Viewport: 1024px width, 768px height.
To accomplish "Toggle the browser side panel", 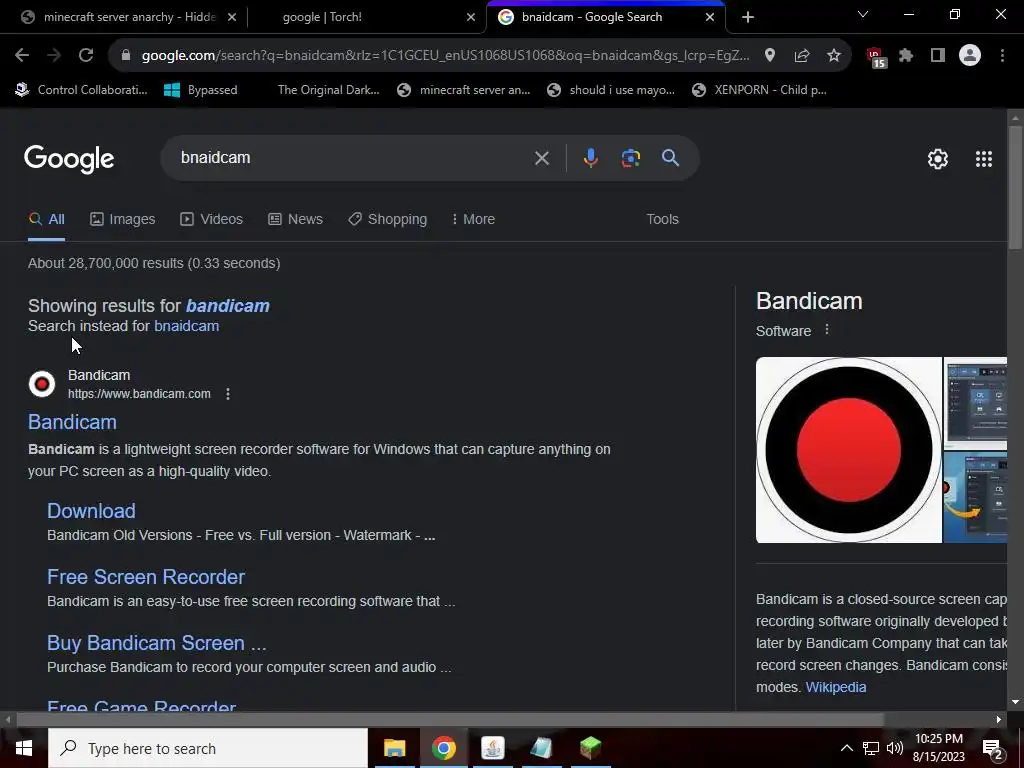I will click(938, 56).
